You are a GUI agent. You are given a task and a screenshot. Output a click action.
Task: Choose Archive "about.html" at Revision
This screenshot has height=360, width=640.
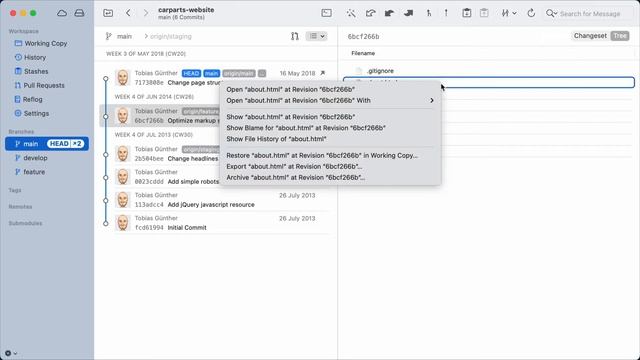330,178
